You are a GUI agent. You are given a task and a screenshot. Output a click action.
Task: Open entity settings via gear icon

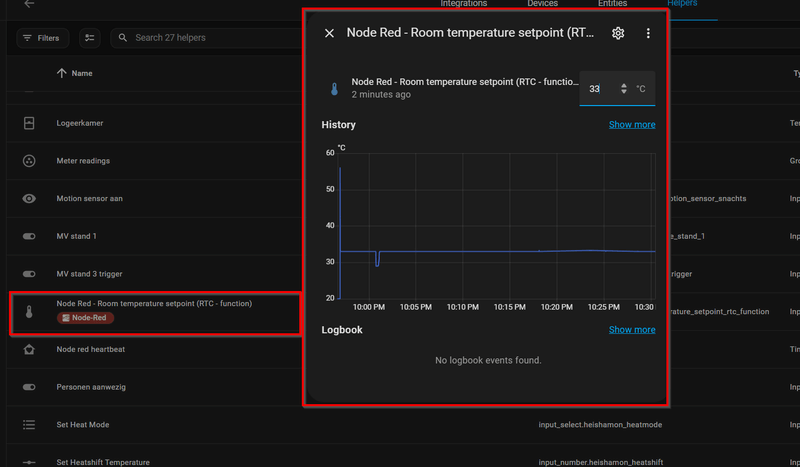point(618,33)
